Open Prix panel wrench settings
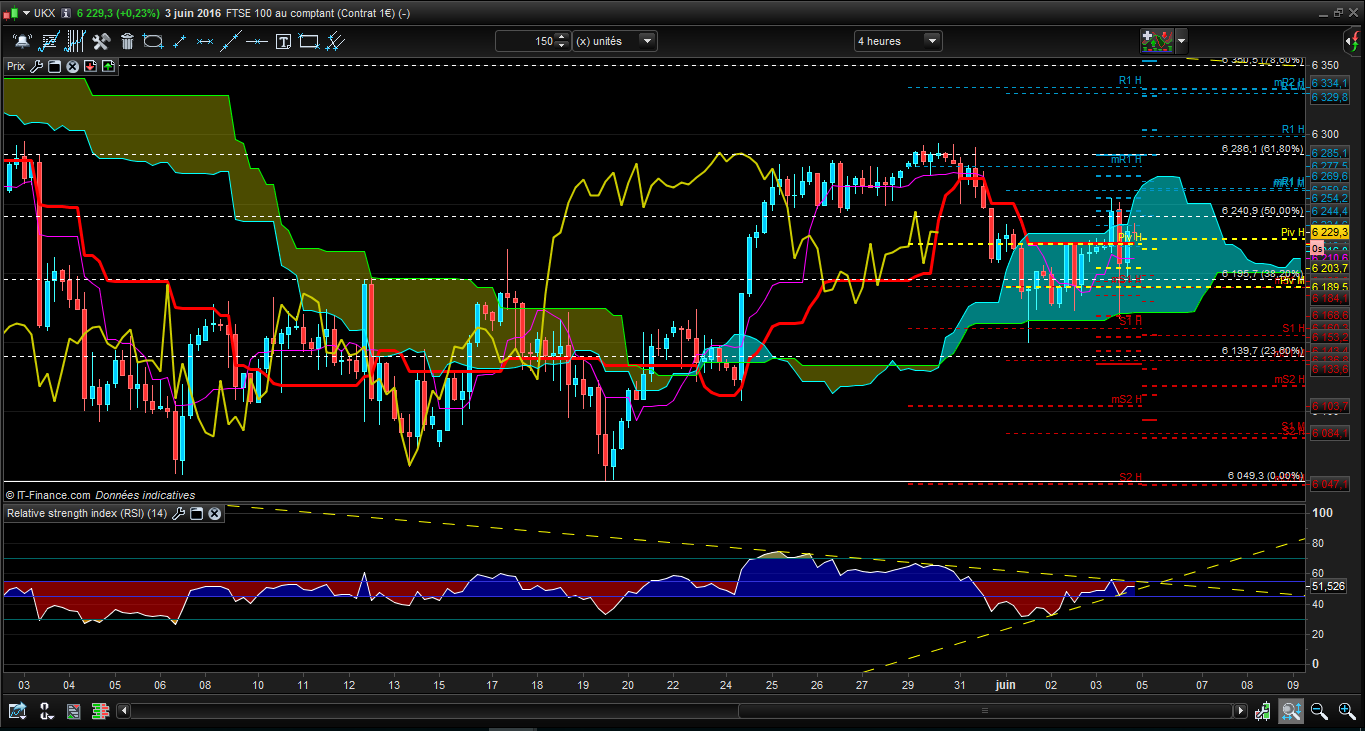This screenshot has width=1365, height=731. (x=37, y=66)
